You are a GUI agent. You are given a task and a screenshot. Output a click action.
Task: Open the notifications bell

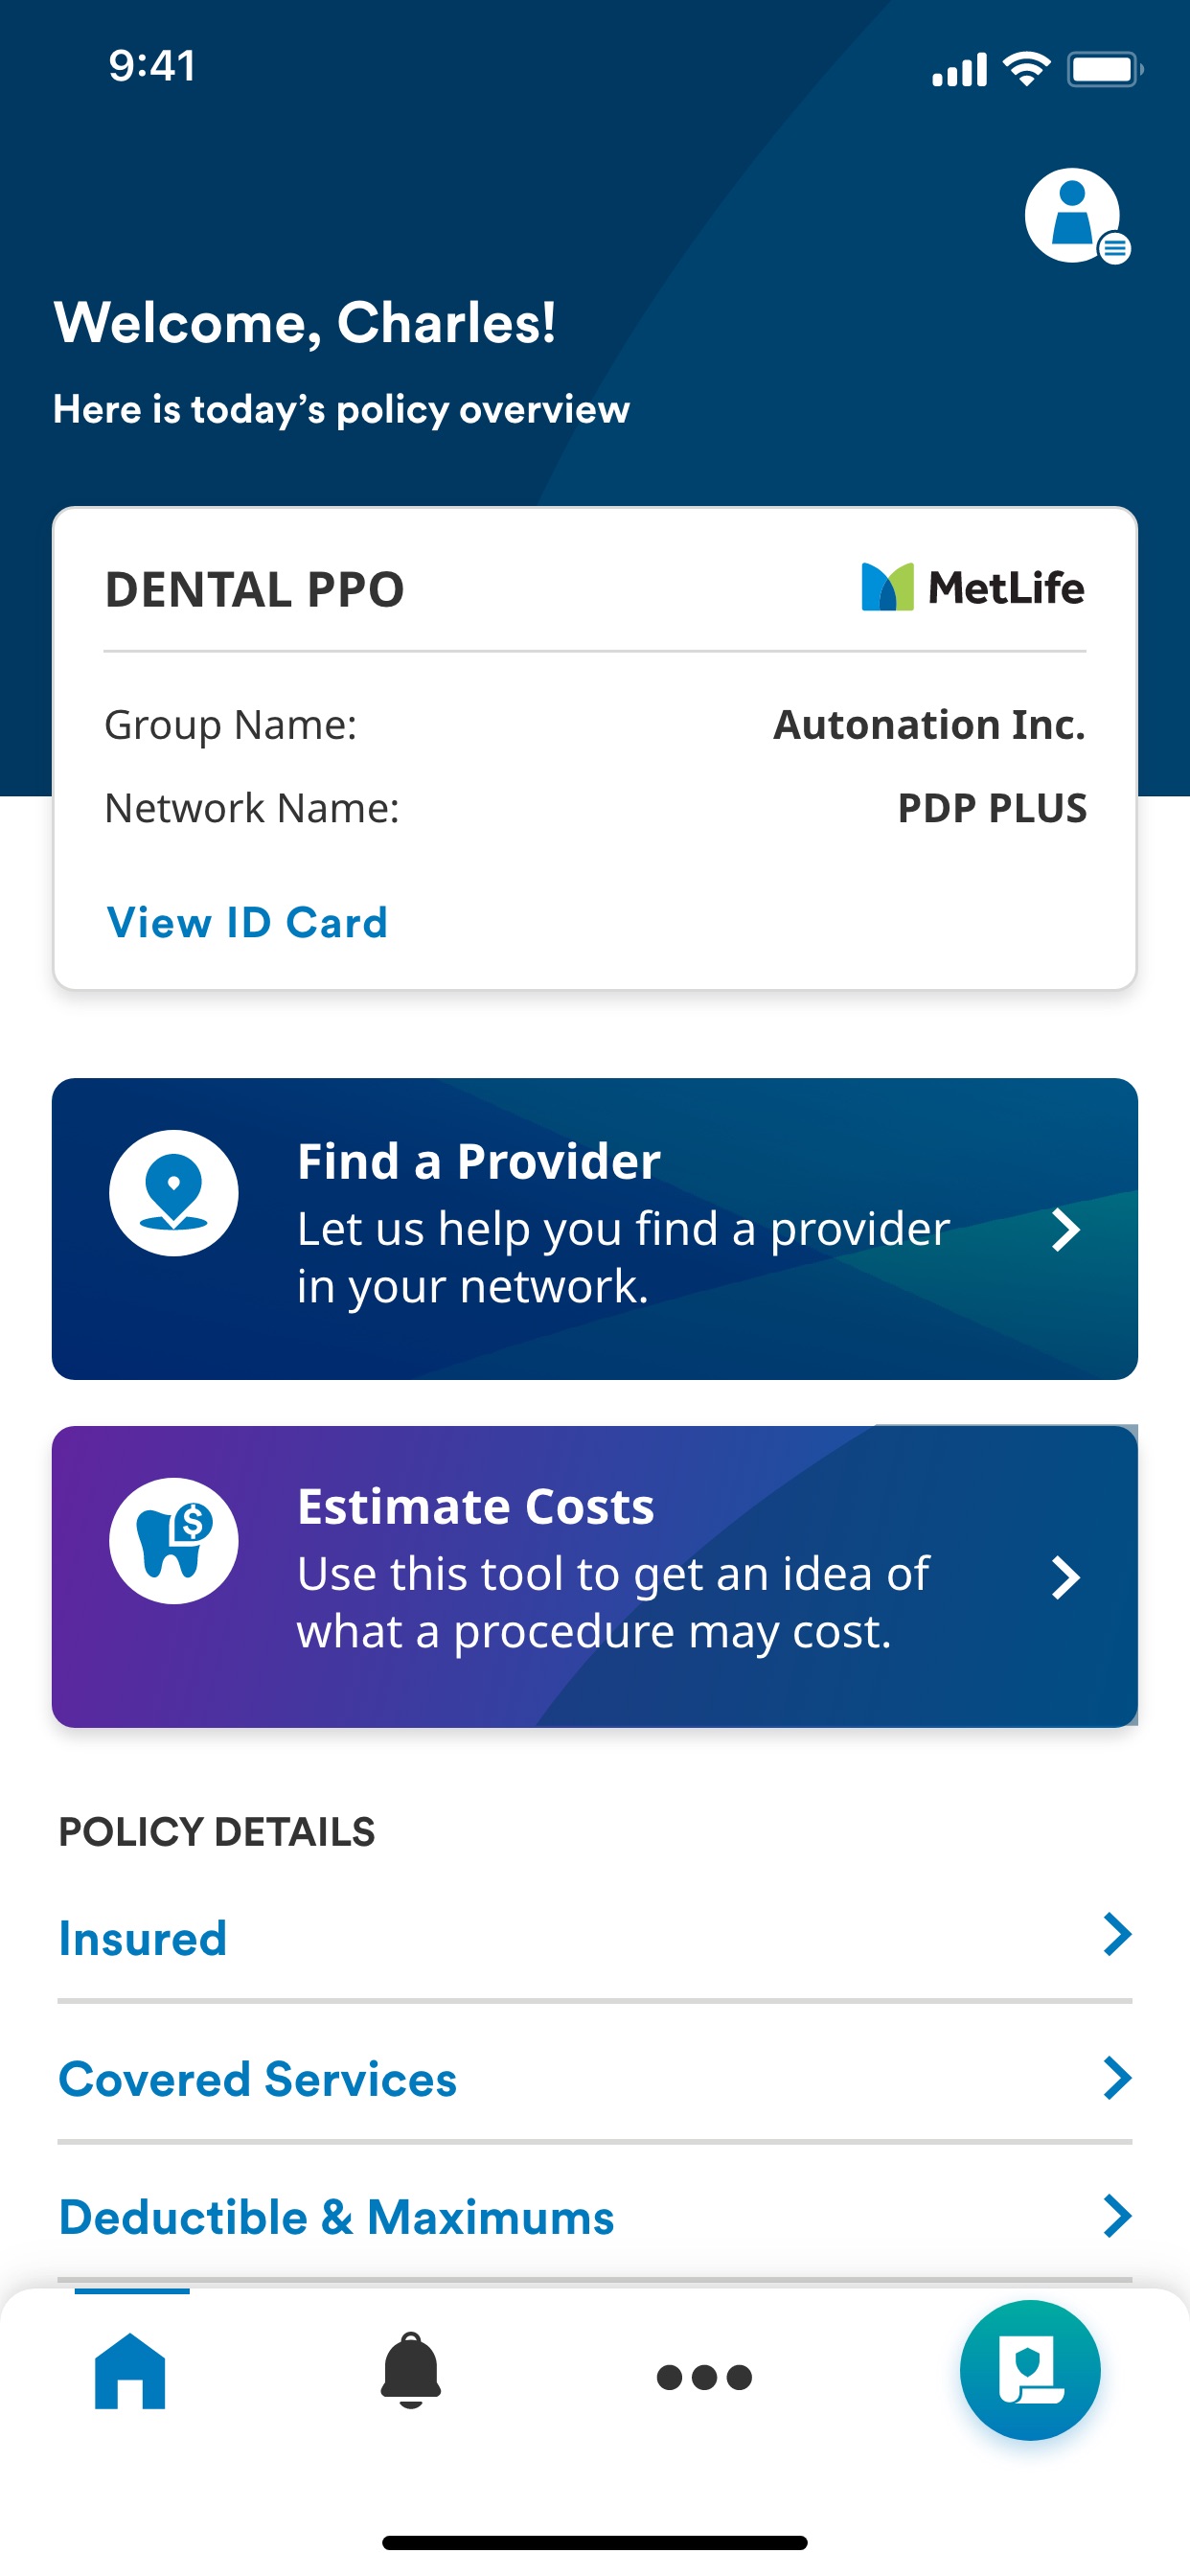(410, 2371)
